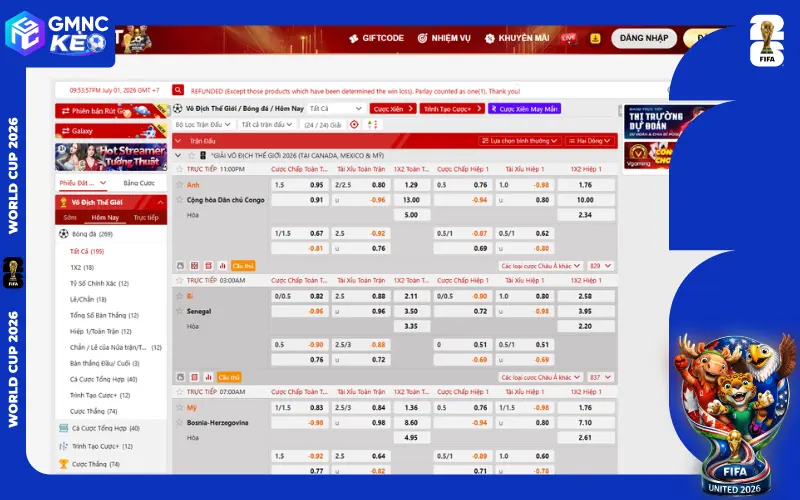Click the purple Cược Xiên May Mắn button
This screenshot has height=500, width=800.
pos(524,109)
